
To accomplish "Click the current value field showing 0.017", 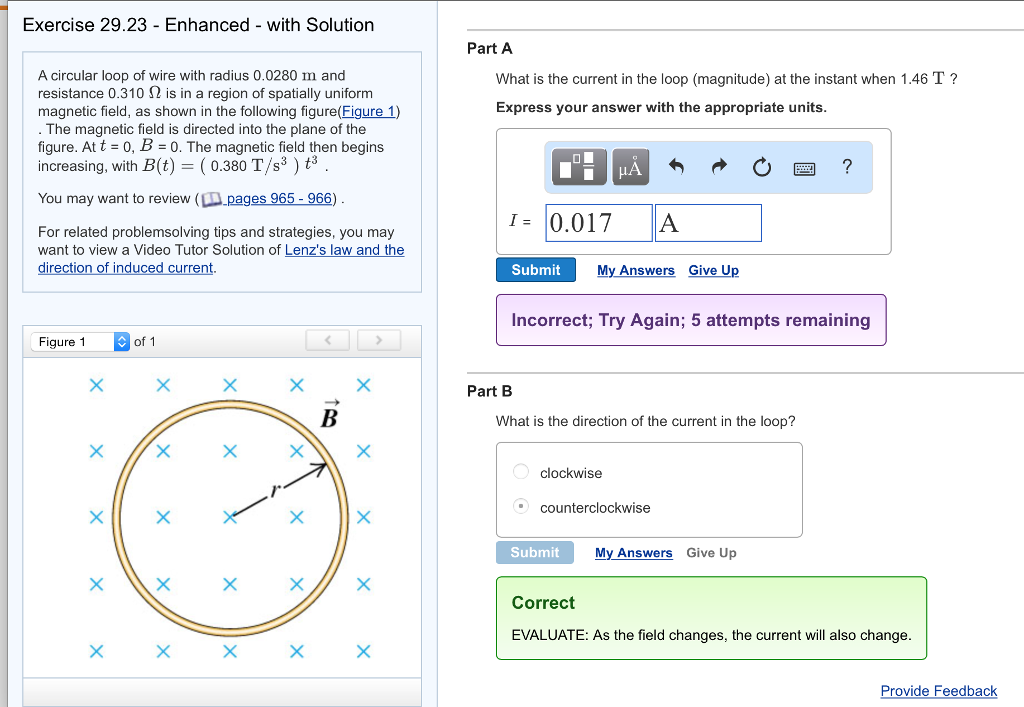I will click(x=598, y=222).
